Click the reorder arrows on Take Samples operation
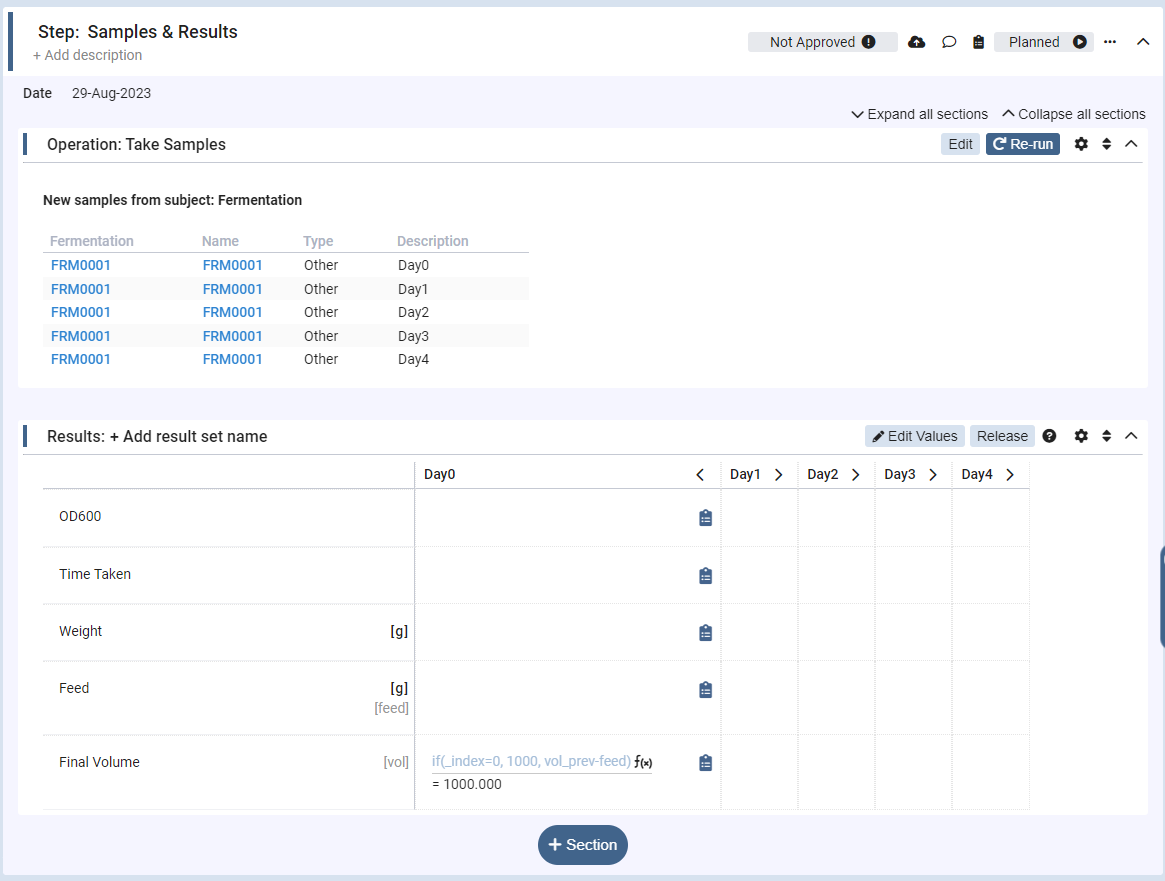1165x881 pixels. click(1107, 144)
